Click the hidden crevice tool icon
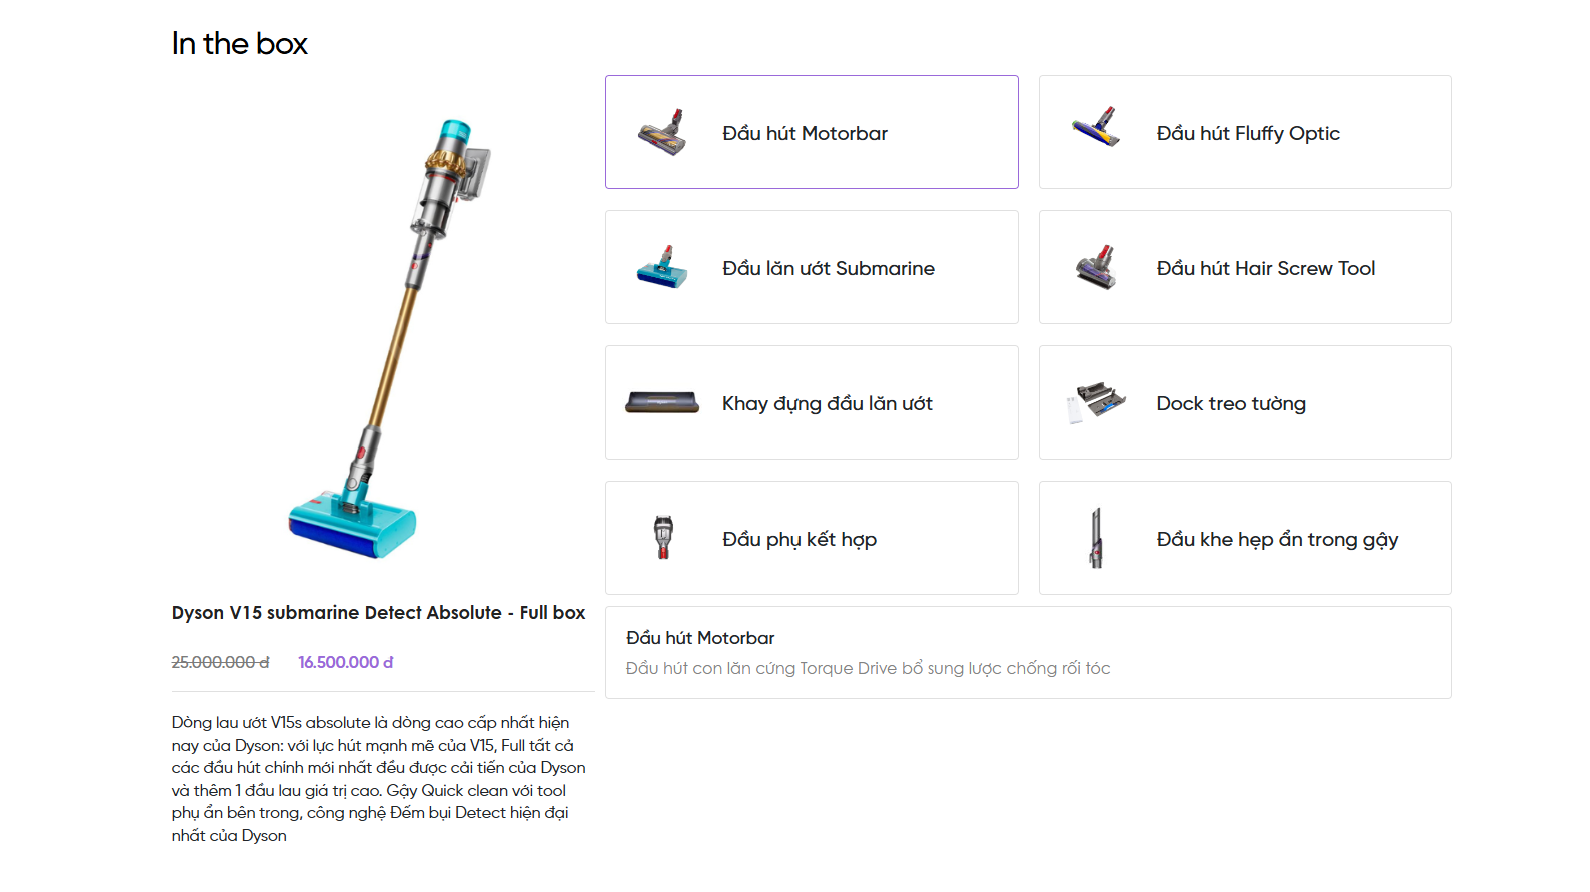 (x=1096, y=537)
